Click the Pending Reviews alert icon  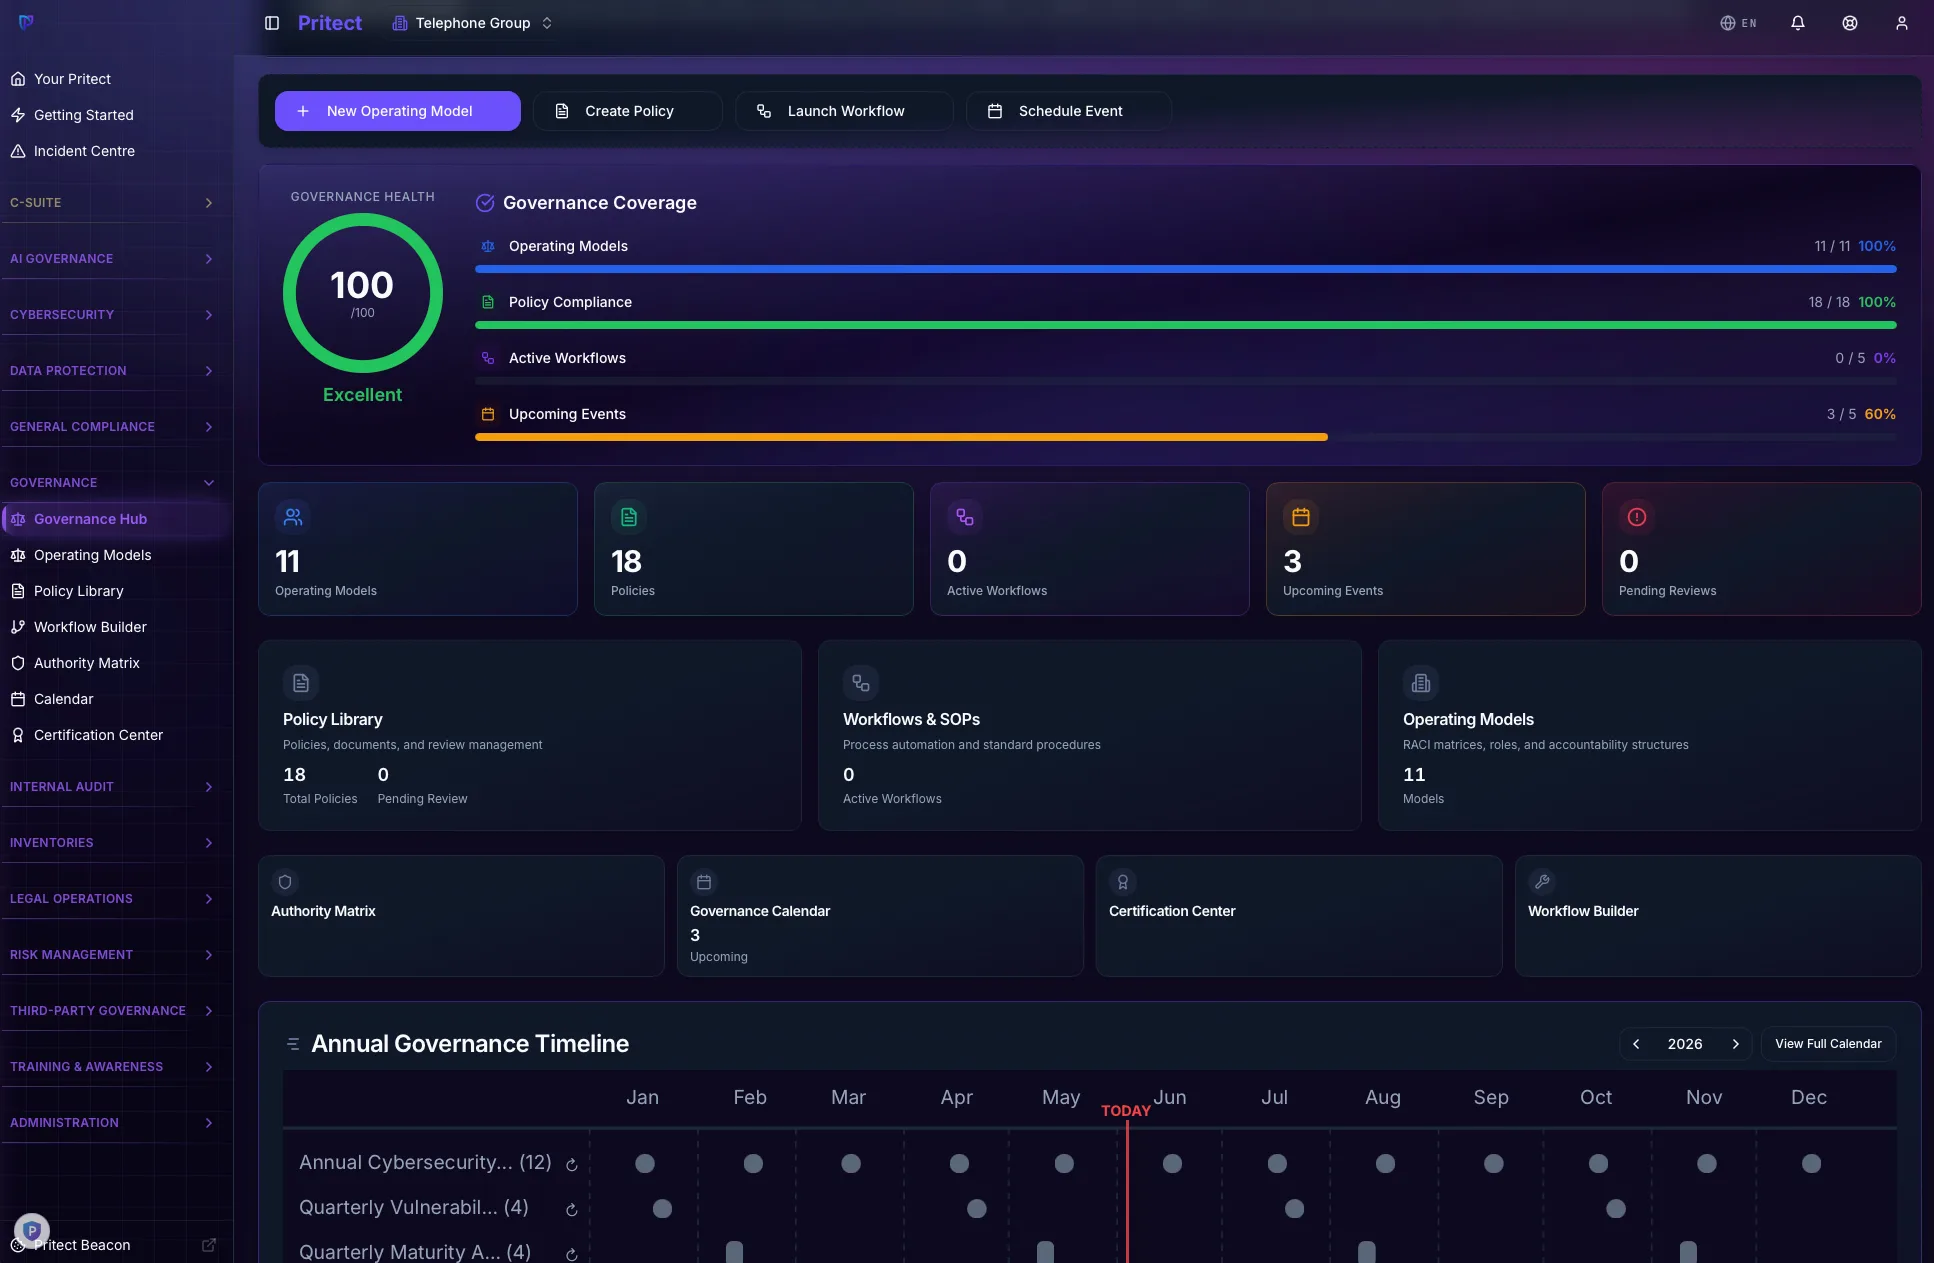click(1637, 517)
